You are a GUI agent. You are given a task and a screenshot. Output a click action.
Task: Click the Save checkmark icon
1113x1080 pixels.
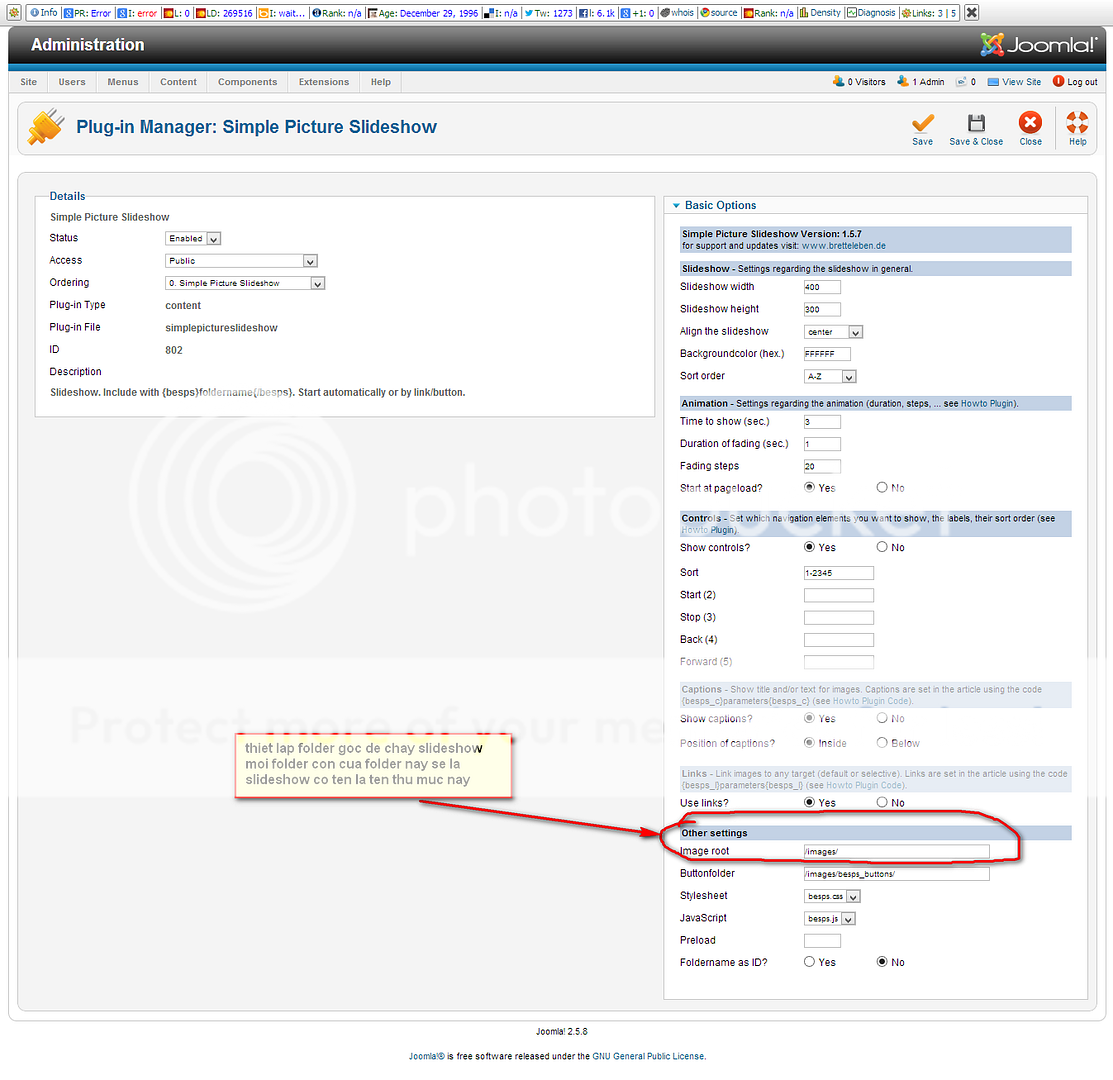[x=922, y=123]
